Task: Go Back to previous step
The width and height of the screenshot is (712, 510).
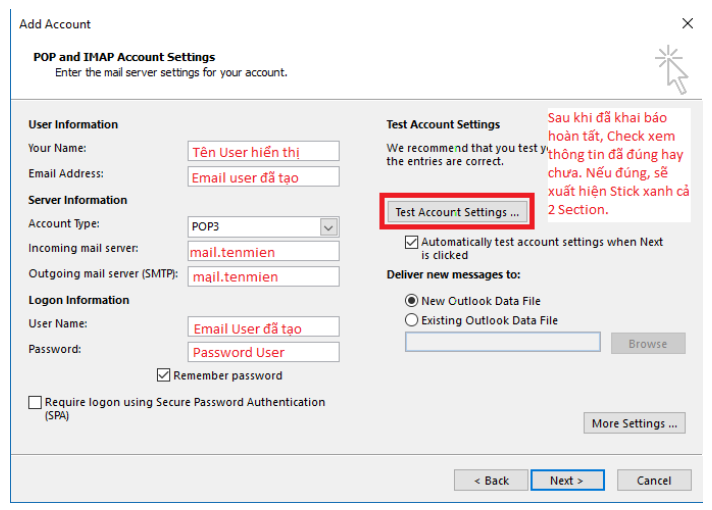Action: tap(491, 481)
